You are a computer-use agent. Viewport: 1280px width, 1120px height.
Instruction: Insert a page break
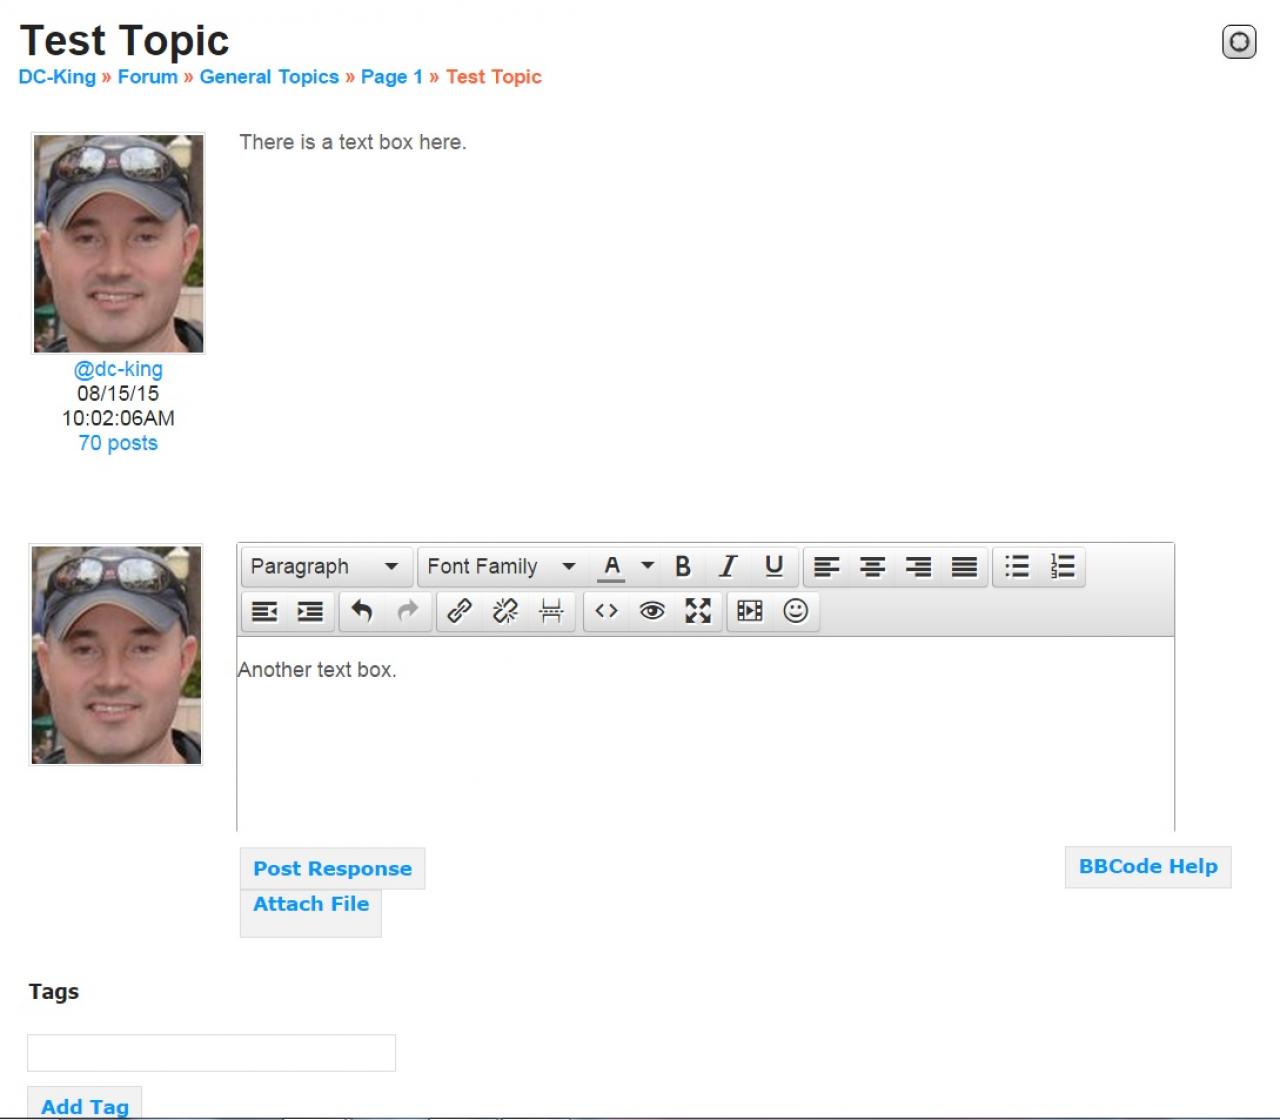pyautogui.click(x=552, y=611)
